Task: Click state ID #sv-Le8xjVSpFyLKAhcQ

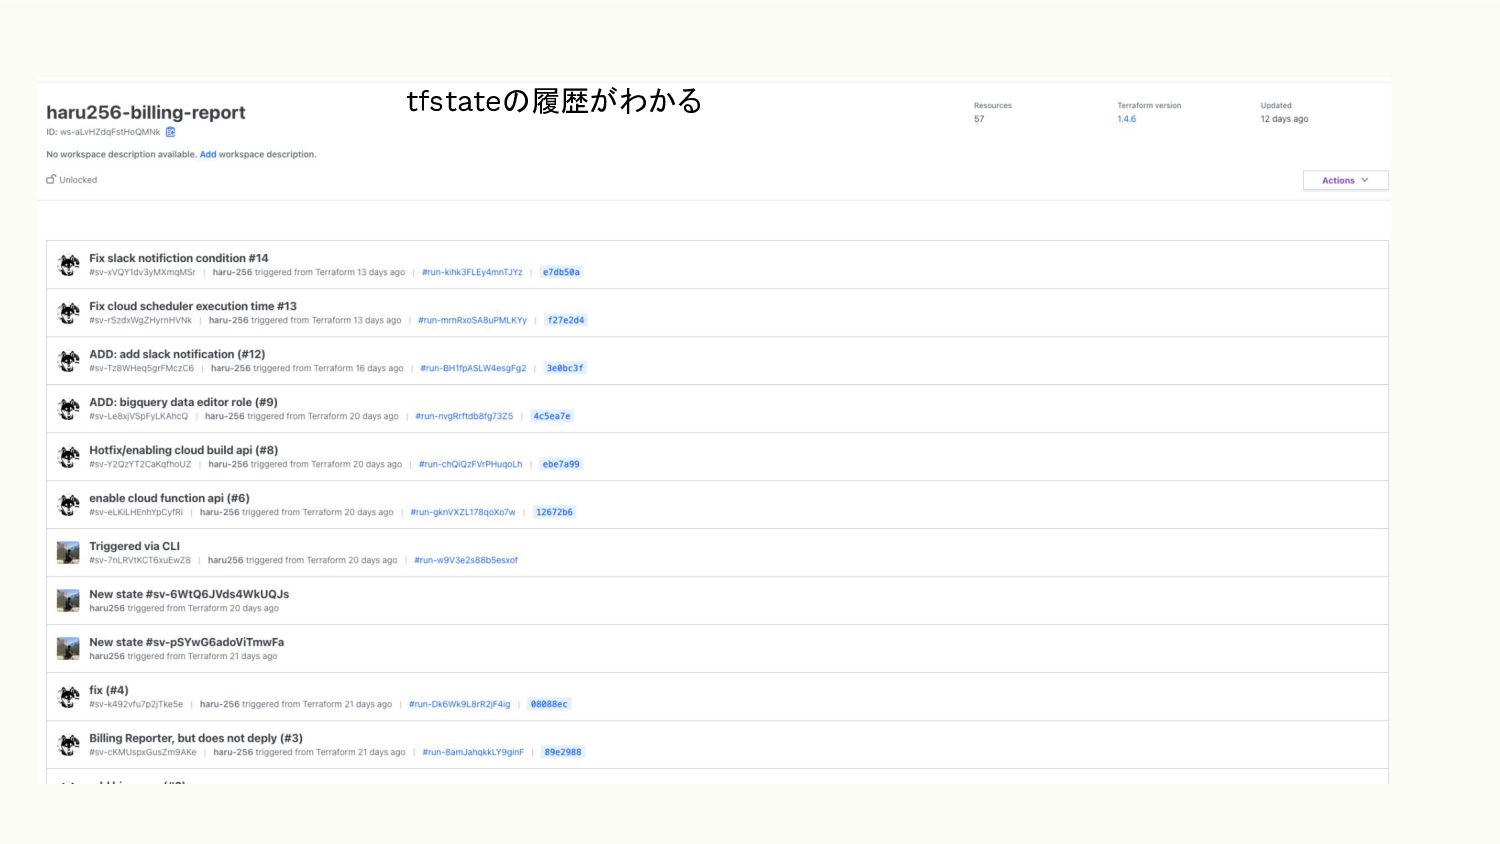Action: (138, 416)
